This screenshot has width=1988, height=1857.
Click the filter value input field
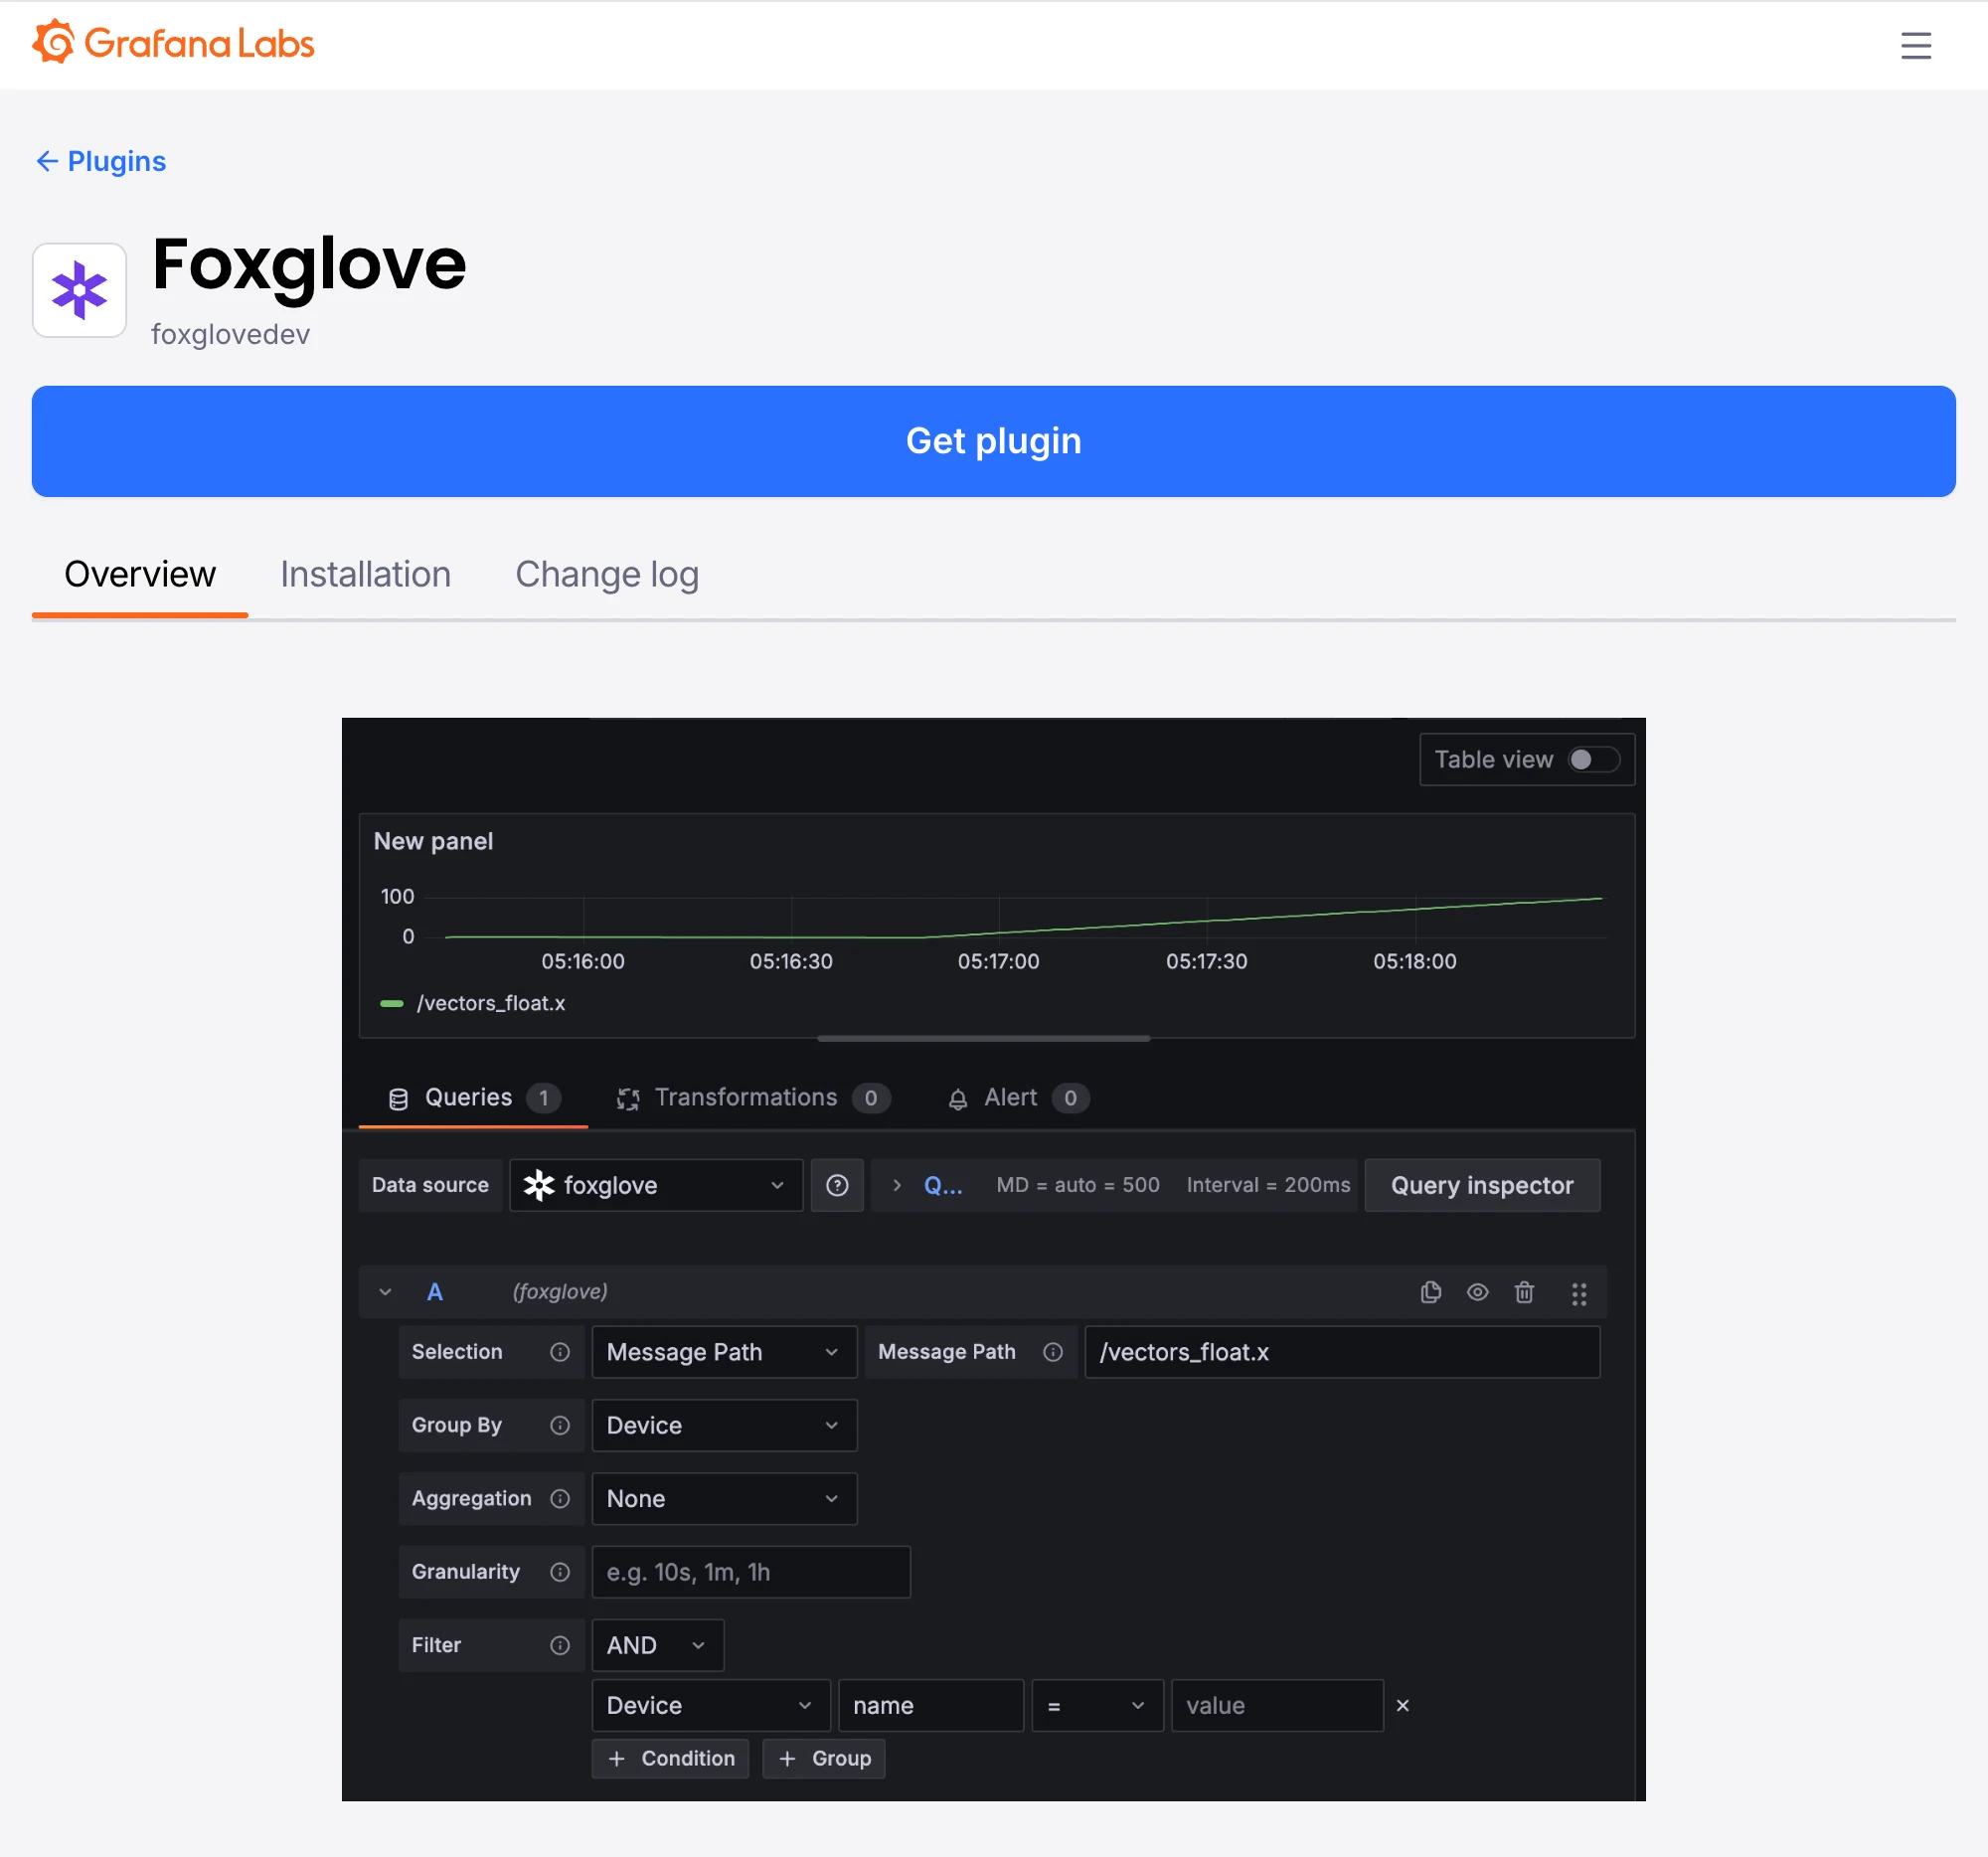[x=1277, y=1705]
